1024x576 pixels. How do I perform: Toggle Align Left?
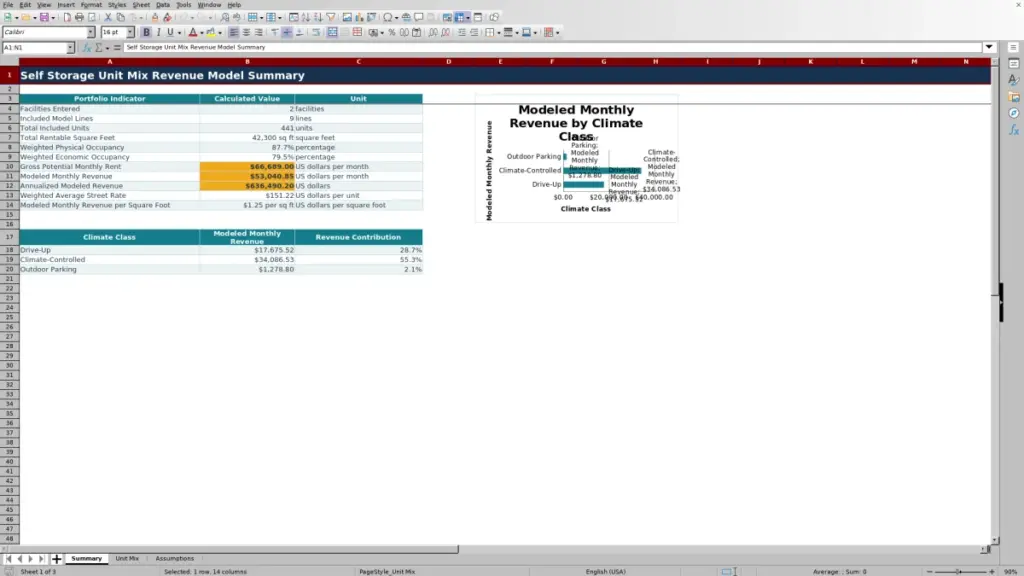click(233, 32)
